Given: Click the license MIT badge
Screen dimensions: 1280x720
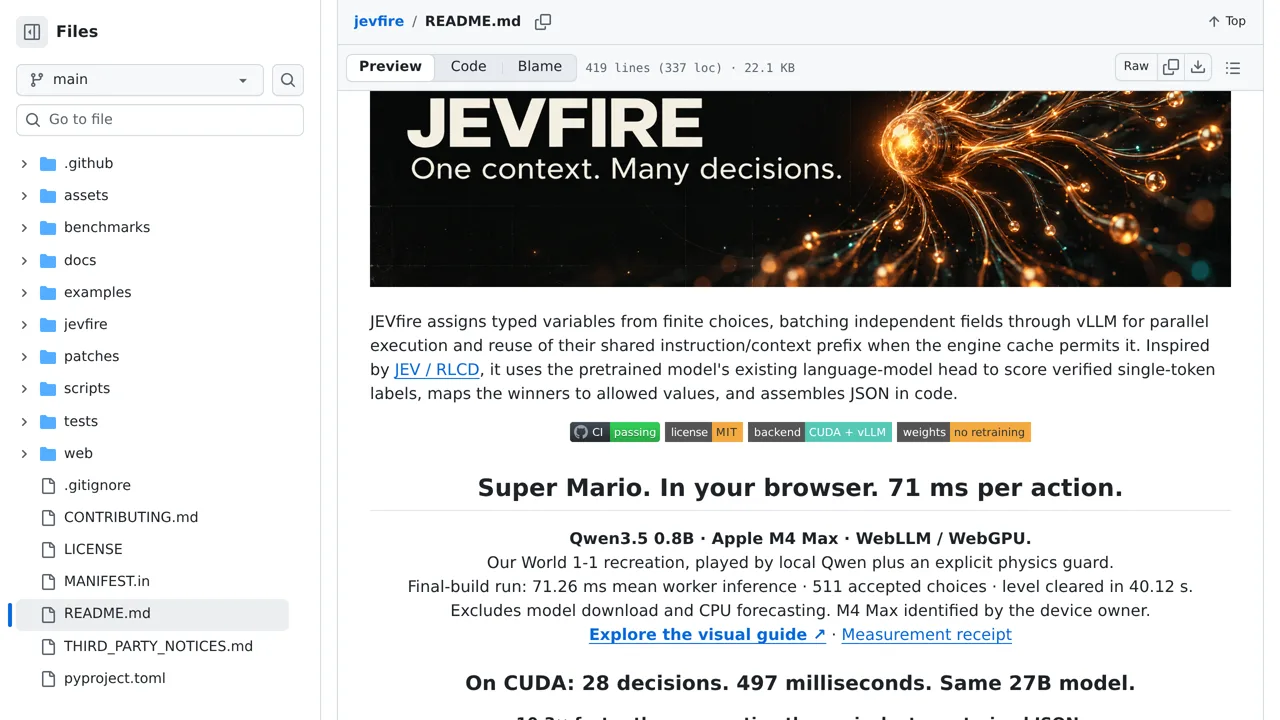Looking at the screenshot, I should click(704, 432).
